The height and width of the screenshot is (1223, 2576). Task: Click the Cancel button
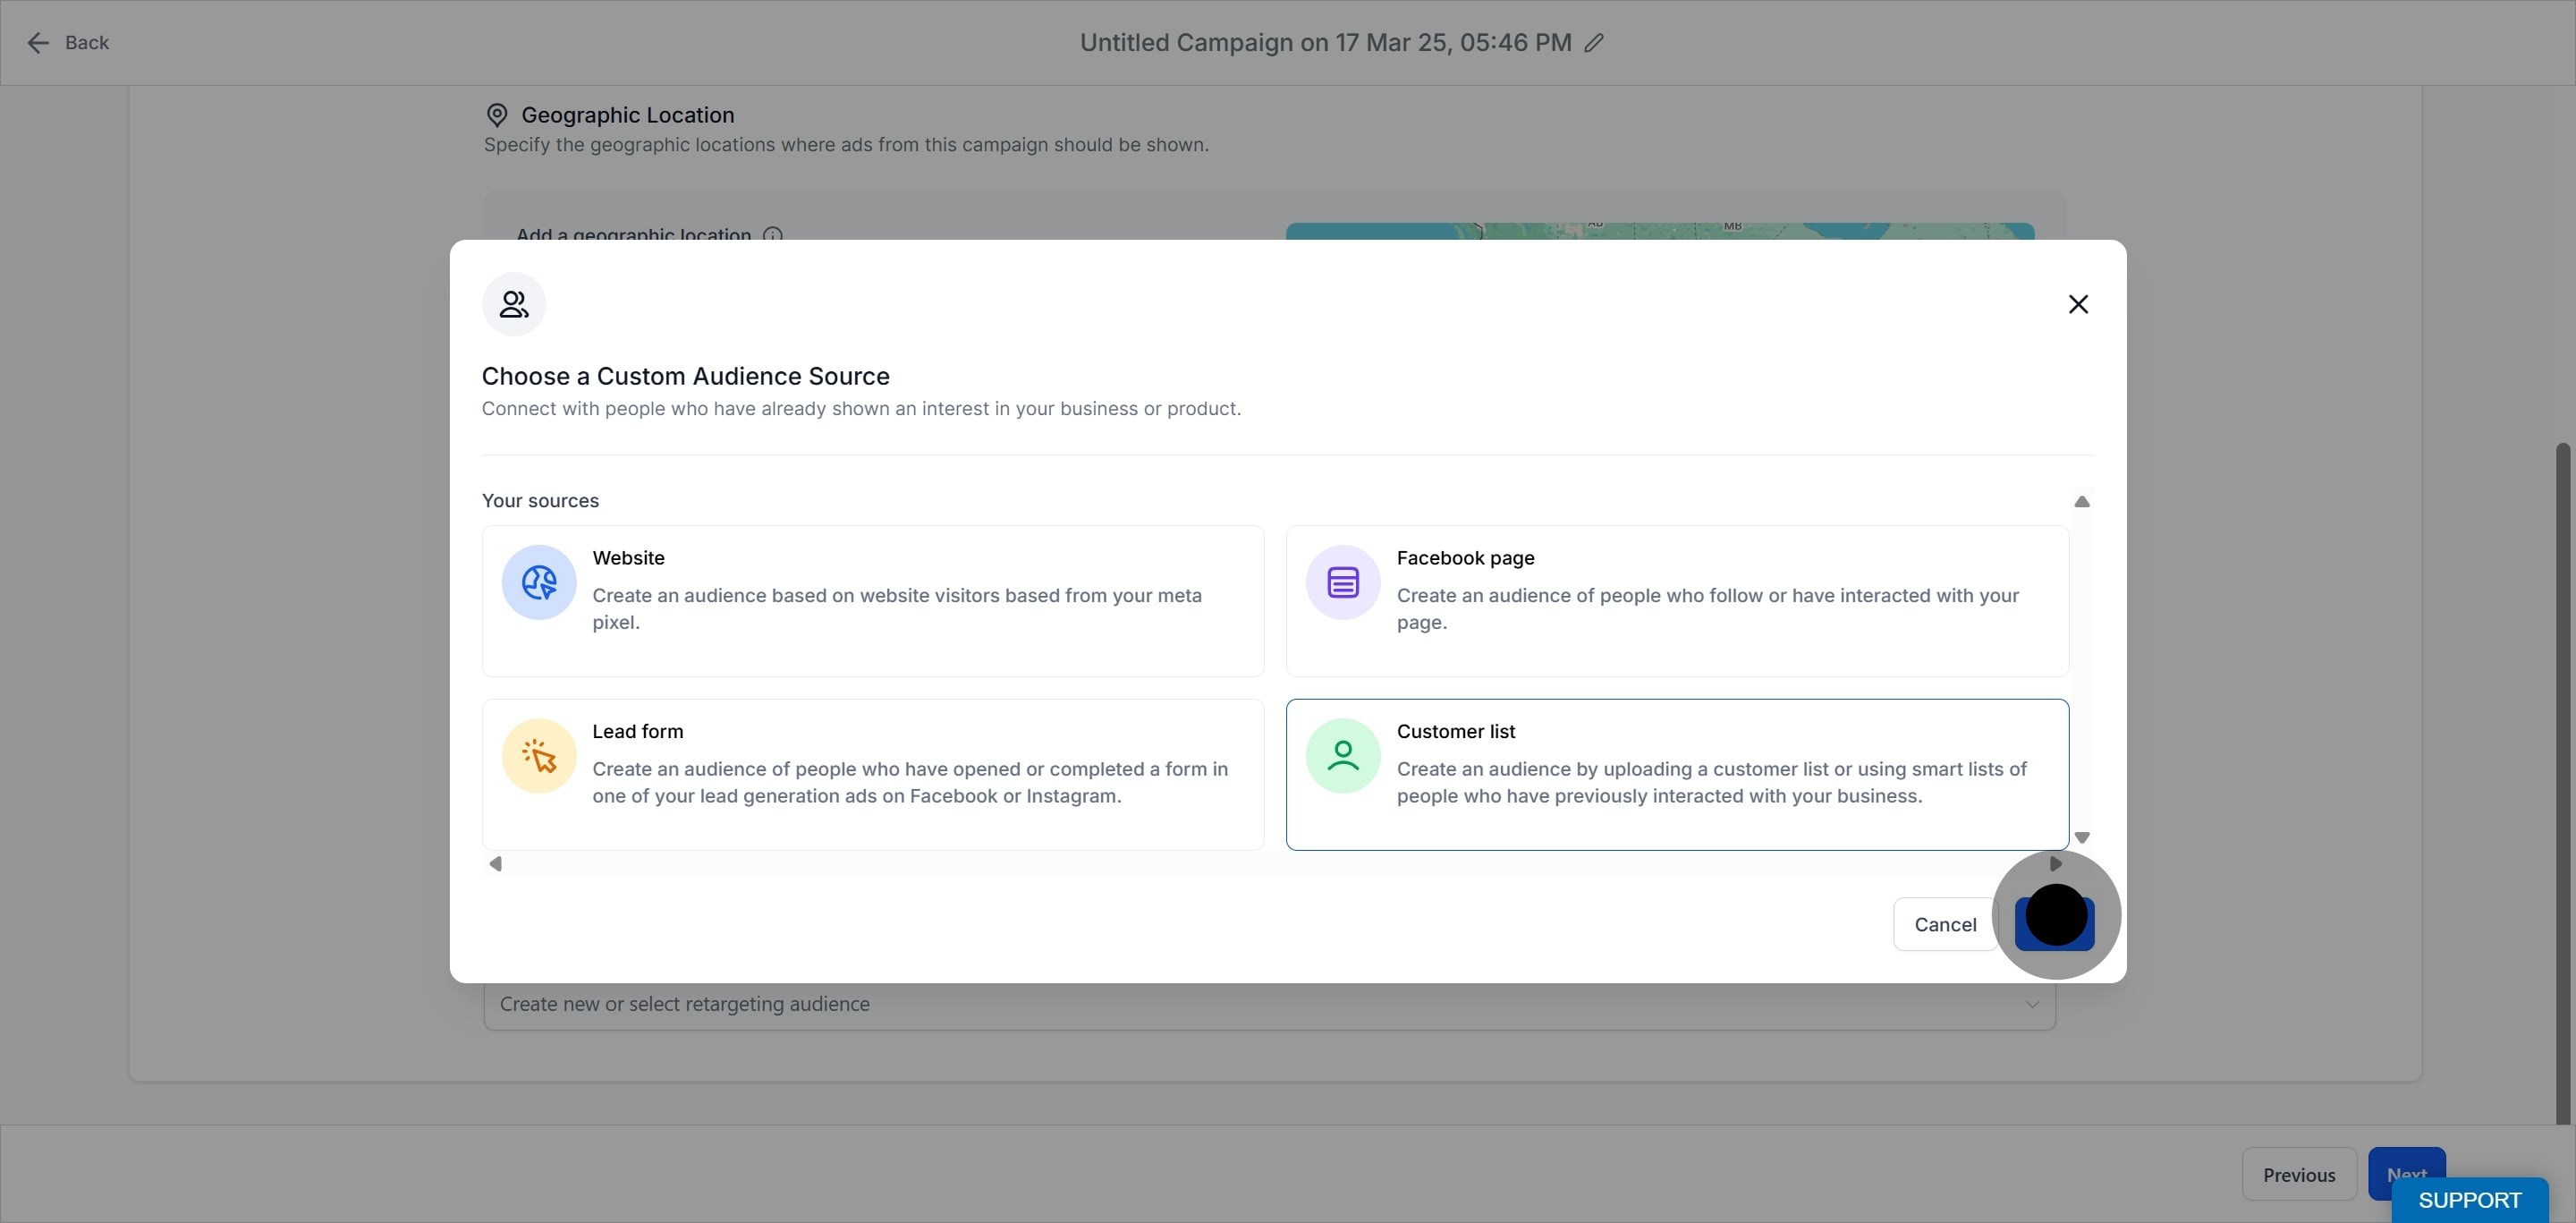1945,925
